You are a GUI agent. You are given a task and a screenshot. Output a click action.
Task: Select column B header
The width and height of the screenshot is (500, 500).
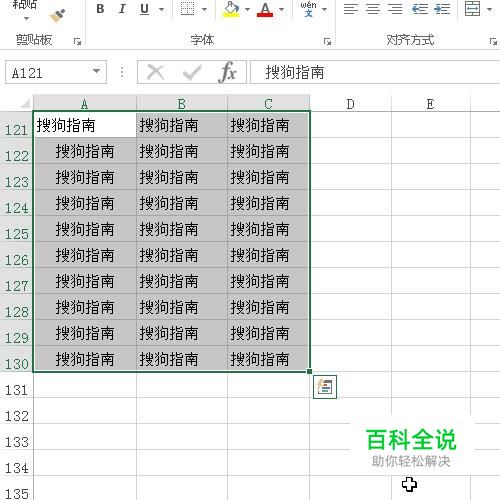click(182, 104)
